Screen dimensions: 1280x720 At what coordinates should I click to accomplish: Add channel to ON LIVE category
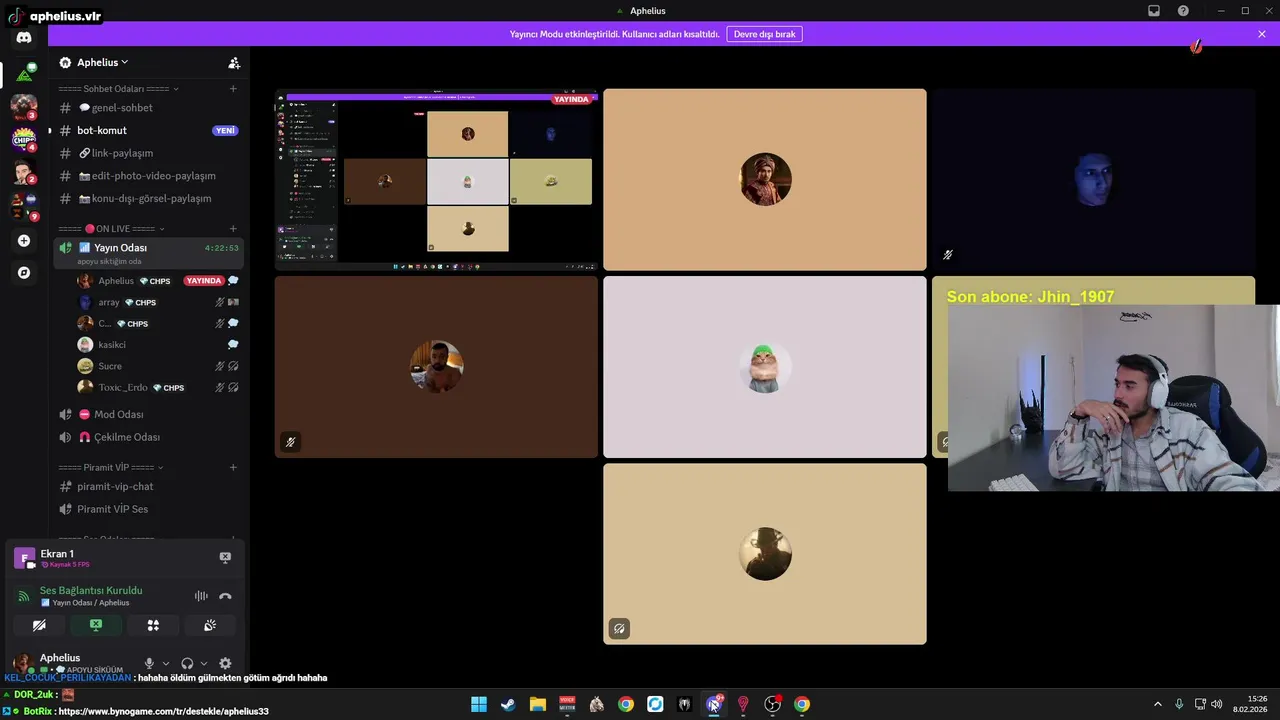[233, 229]
